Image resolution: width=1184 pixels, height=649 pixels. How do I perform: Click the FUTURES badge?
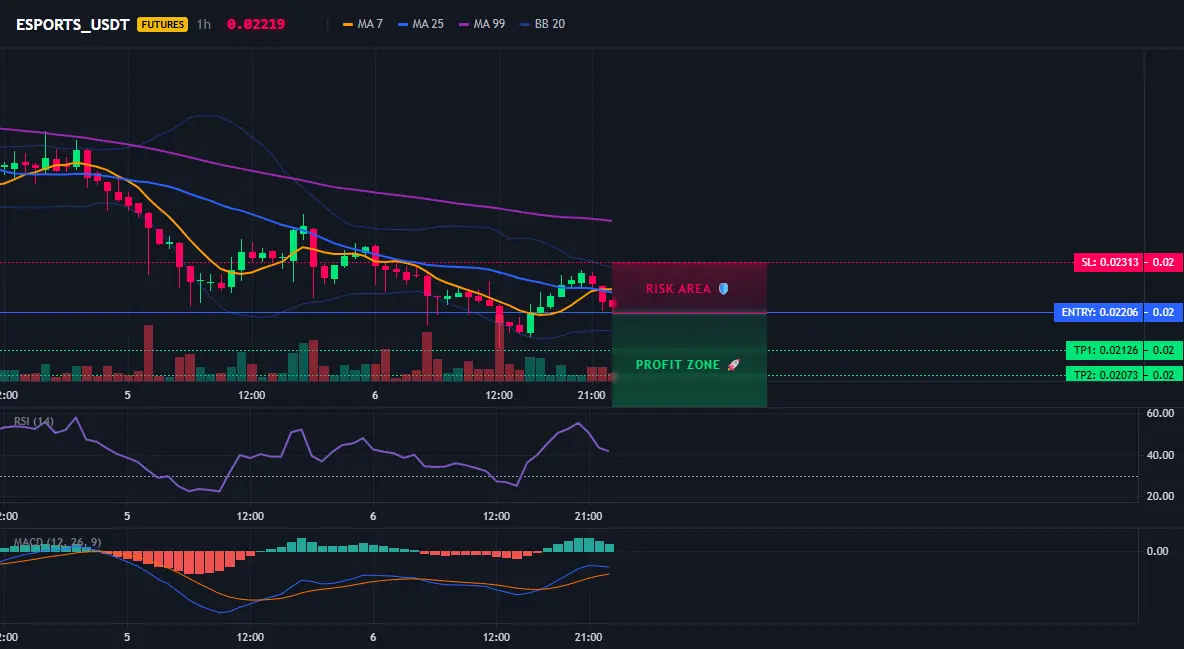[x=162, y=24]
